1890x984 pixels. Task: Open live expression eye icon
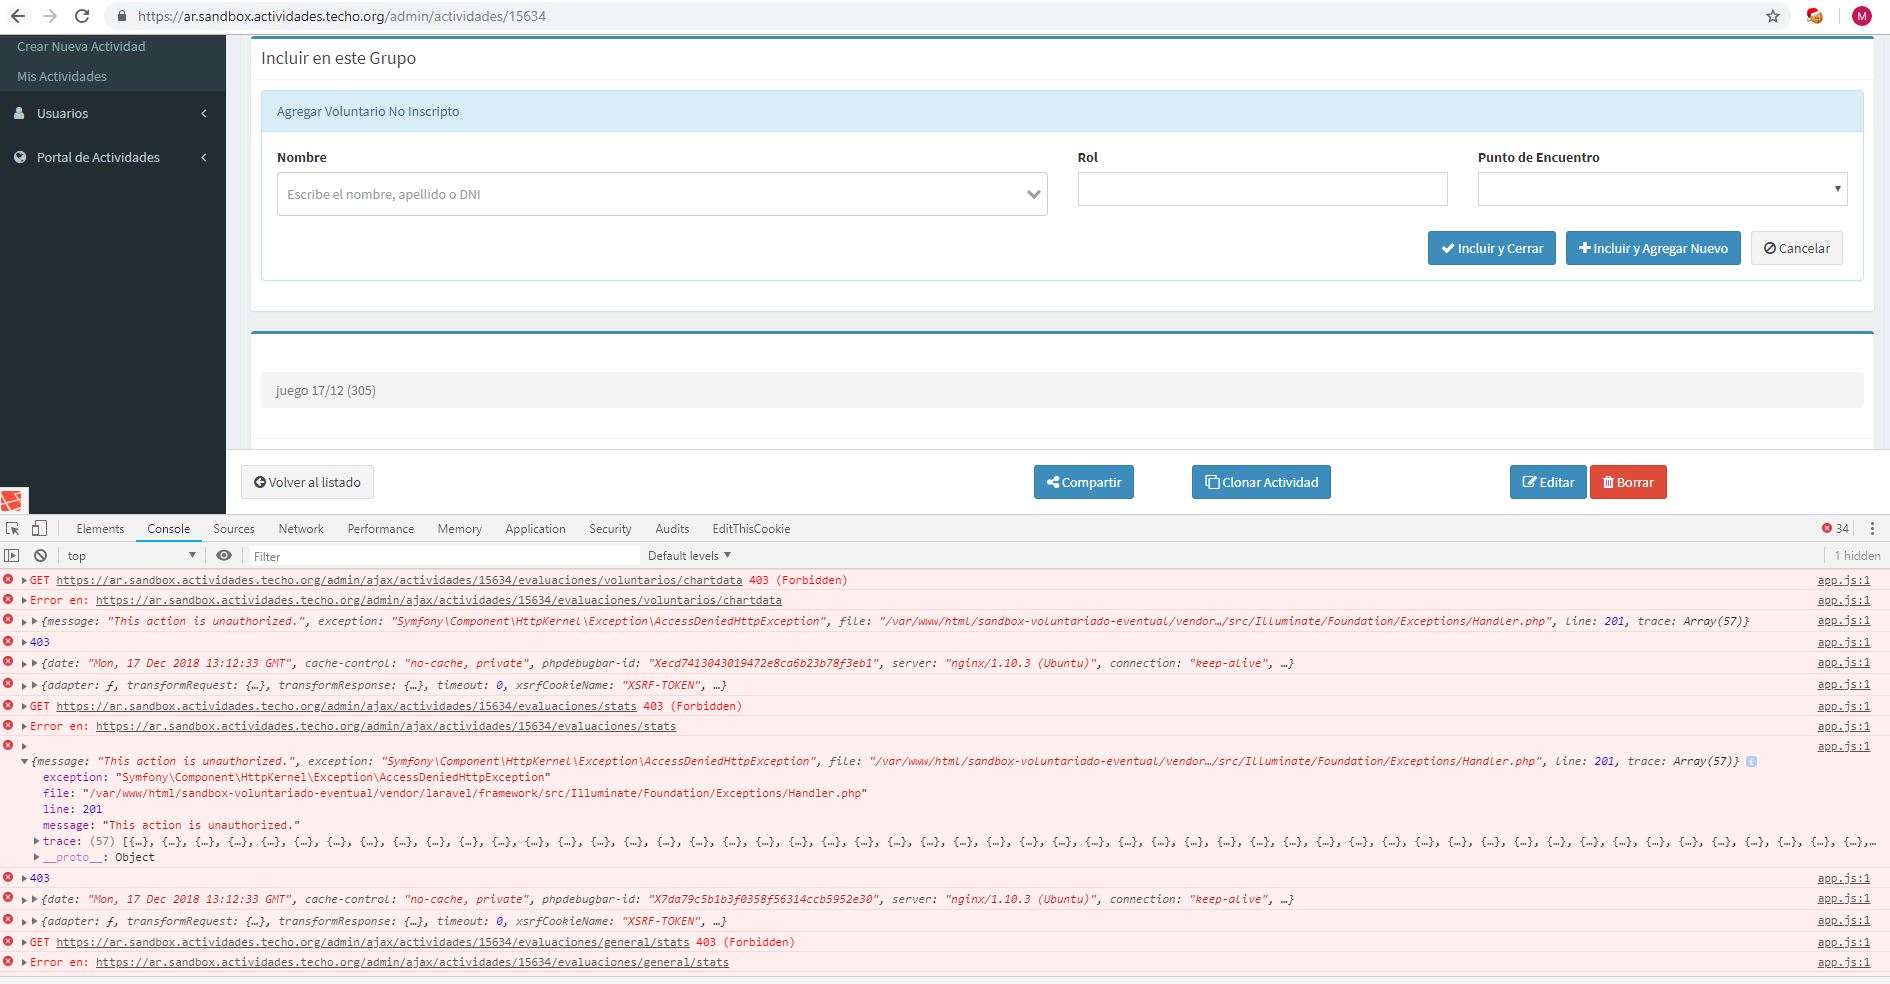pos(224,555)
